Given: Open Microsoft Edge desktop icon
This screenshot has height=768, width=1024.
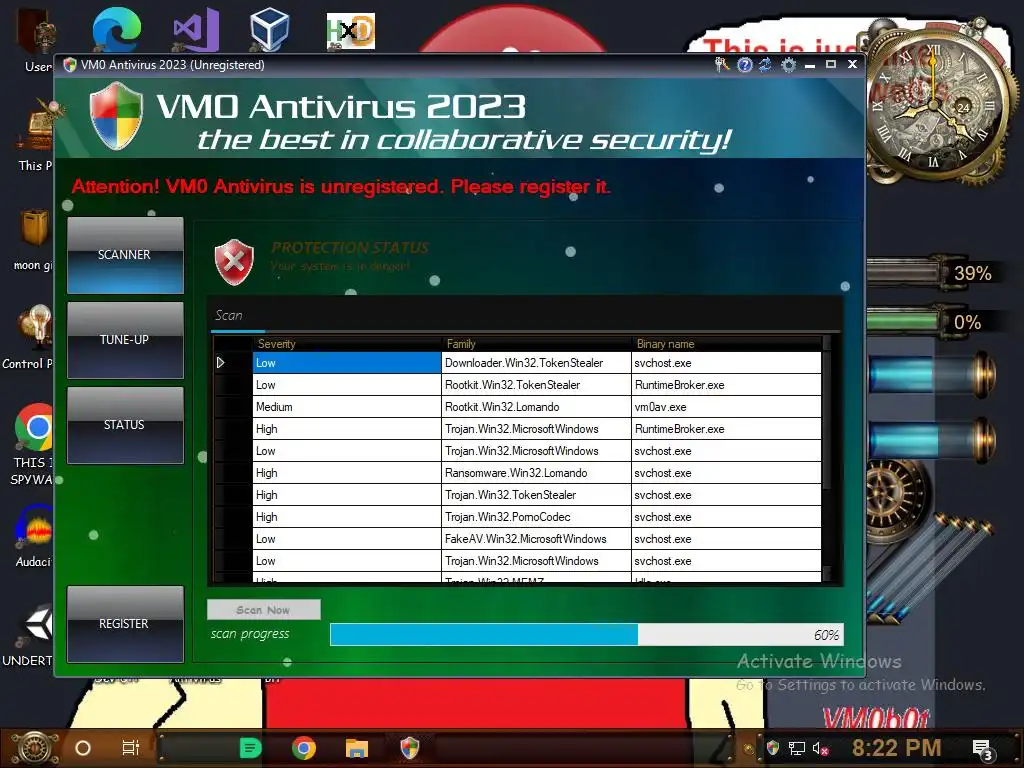Looking at the screenshot, I should coord(116,31).
